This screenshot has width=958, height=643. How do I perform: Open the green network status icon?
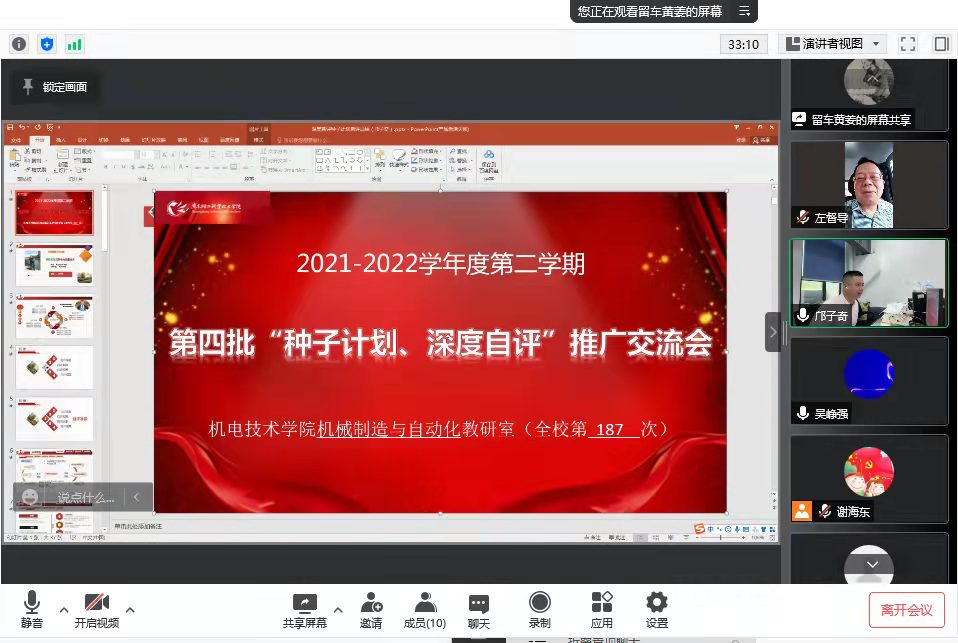point(75,44)
